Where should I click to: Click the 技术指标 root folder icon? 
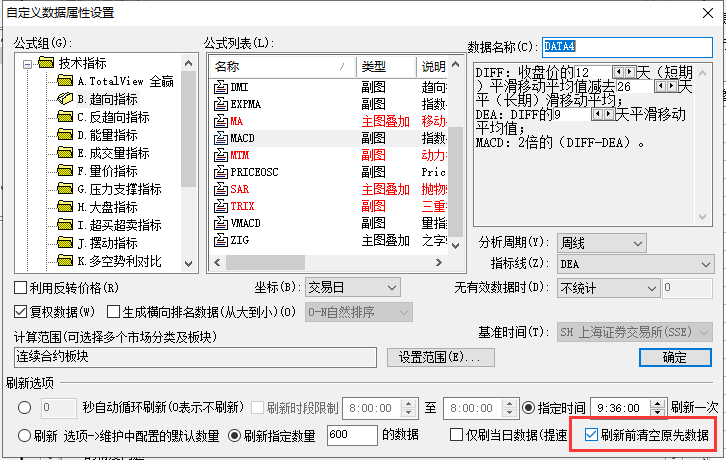click(46, 62)
